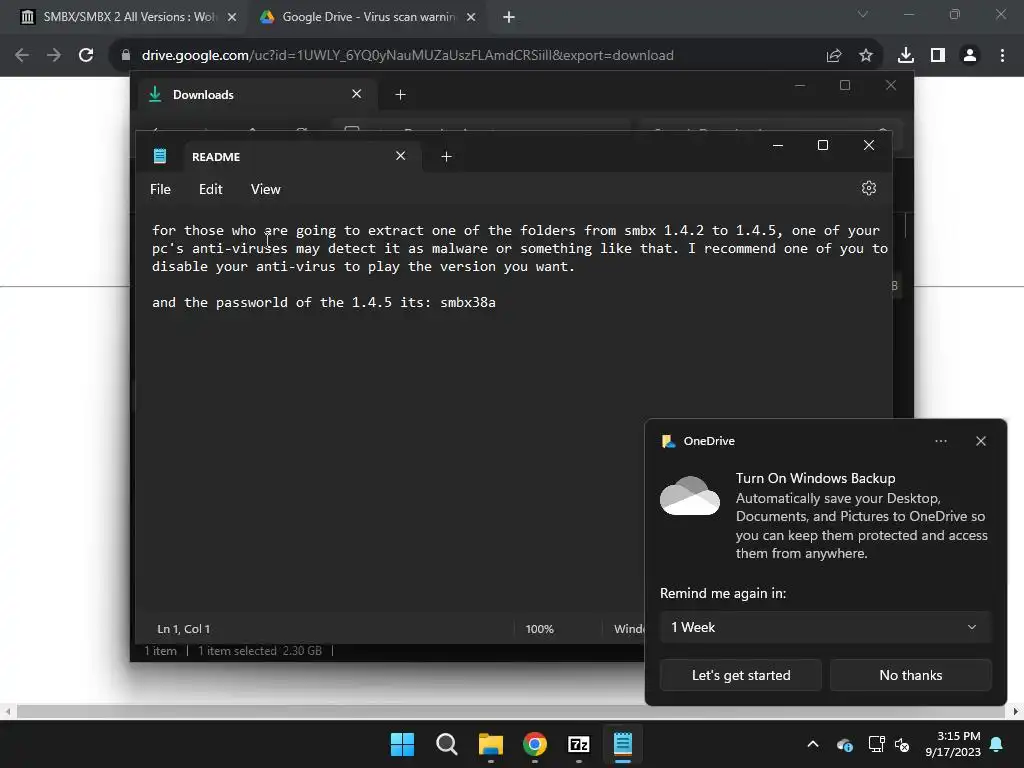Place the cursor in the README text area
The height and width of the screenshot is (768, 1024).
513,411
